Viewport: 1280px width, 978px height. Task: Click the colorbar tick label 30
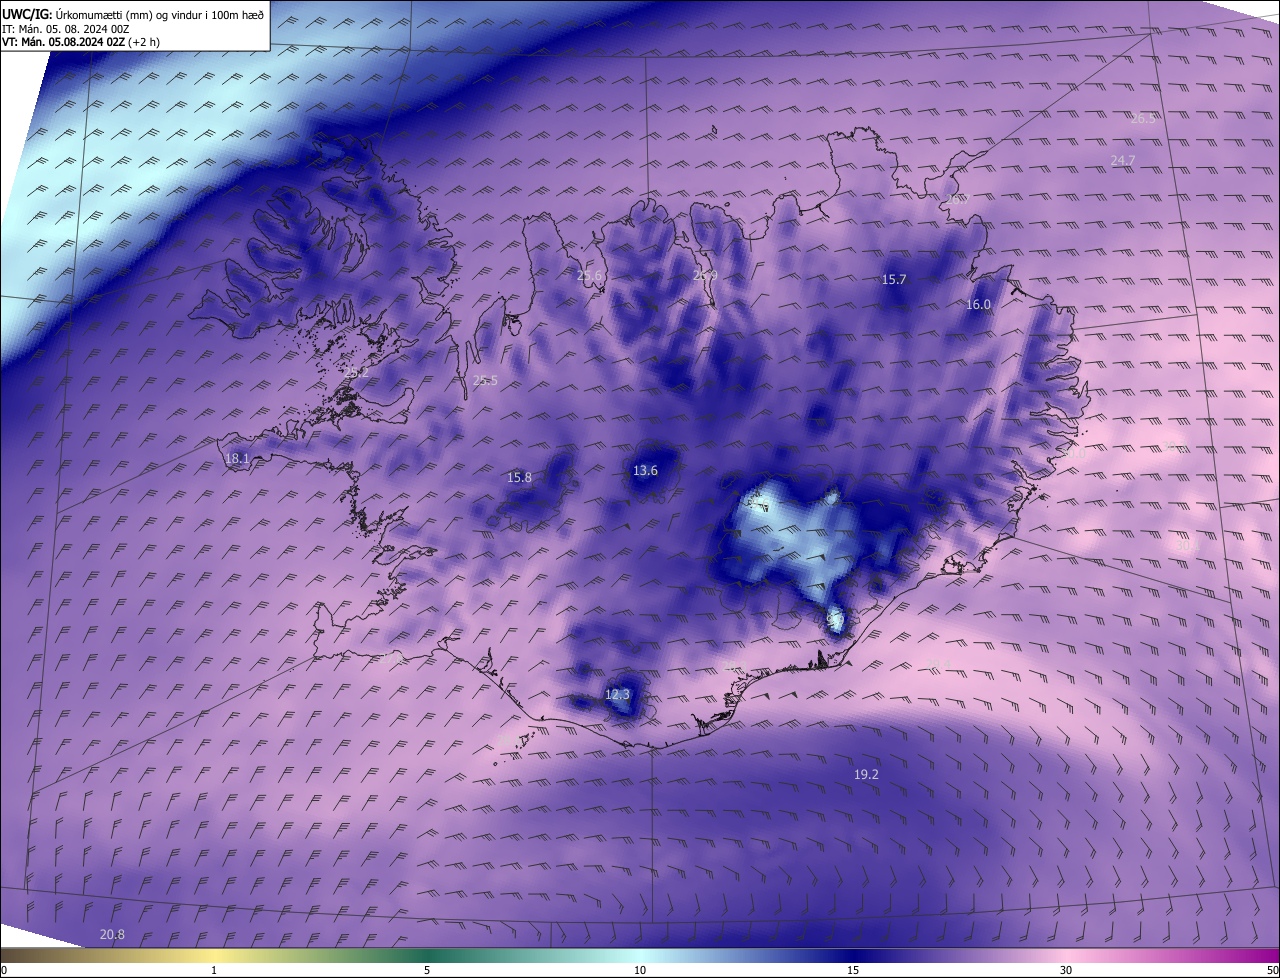coord(1066,970)
